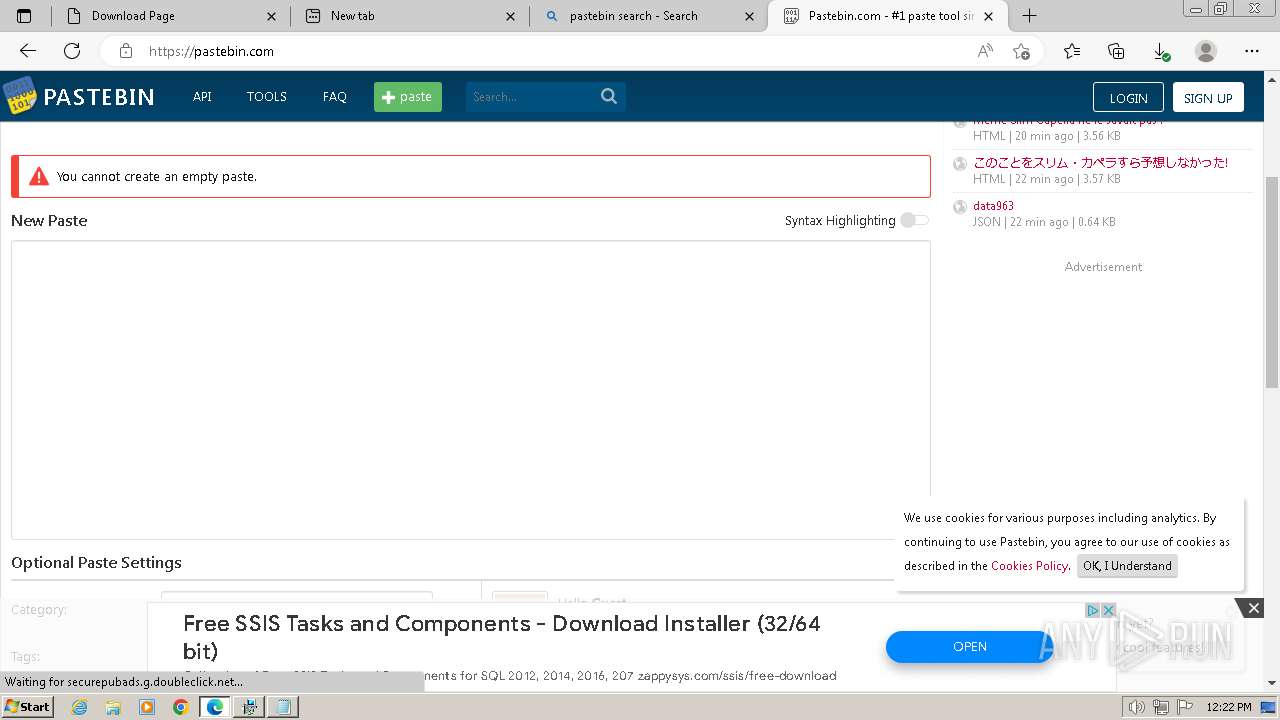Add this page to favorites
The image size is (1280, 720).
pos(1021,51)
